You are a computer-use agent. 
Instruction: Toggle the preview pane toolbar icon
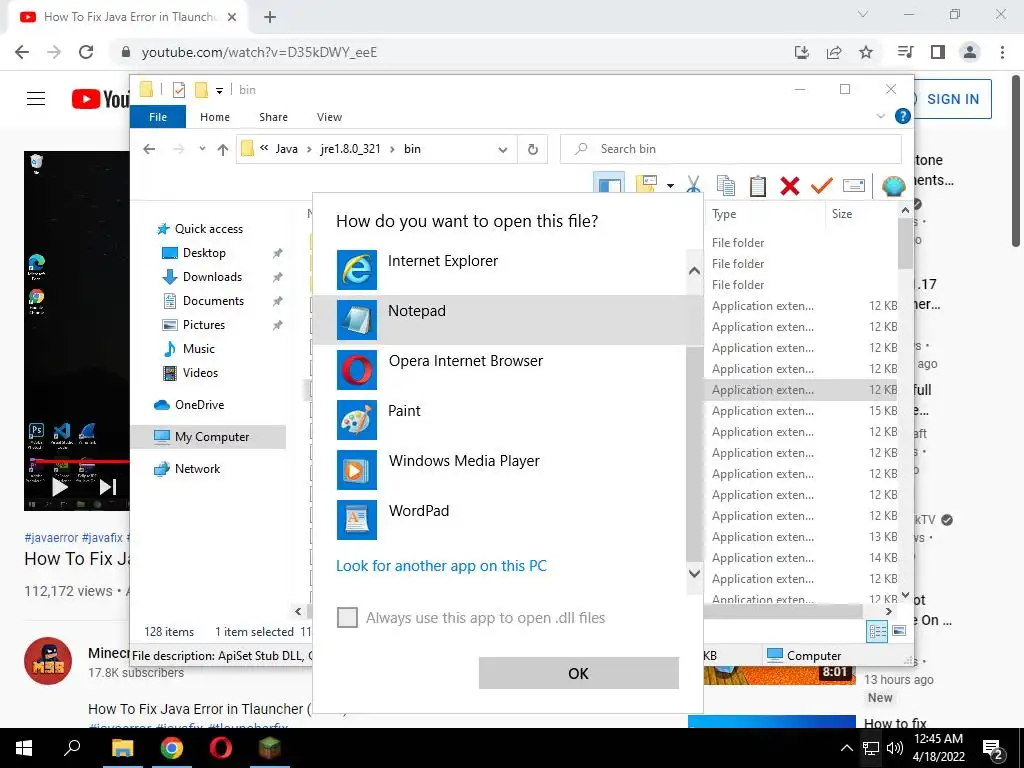coord(609,184)
